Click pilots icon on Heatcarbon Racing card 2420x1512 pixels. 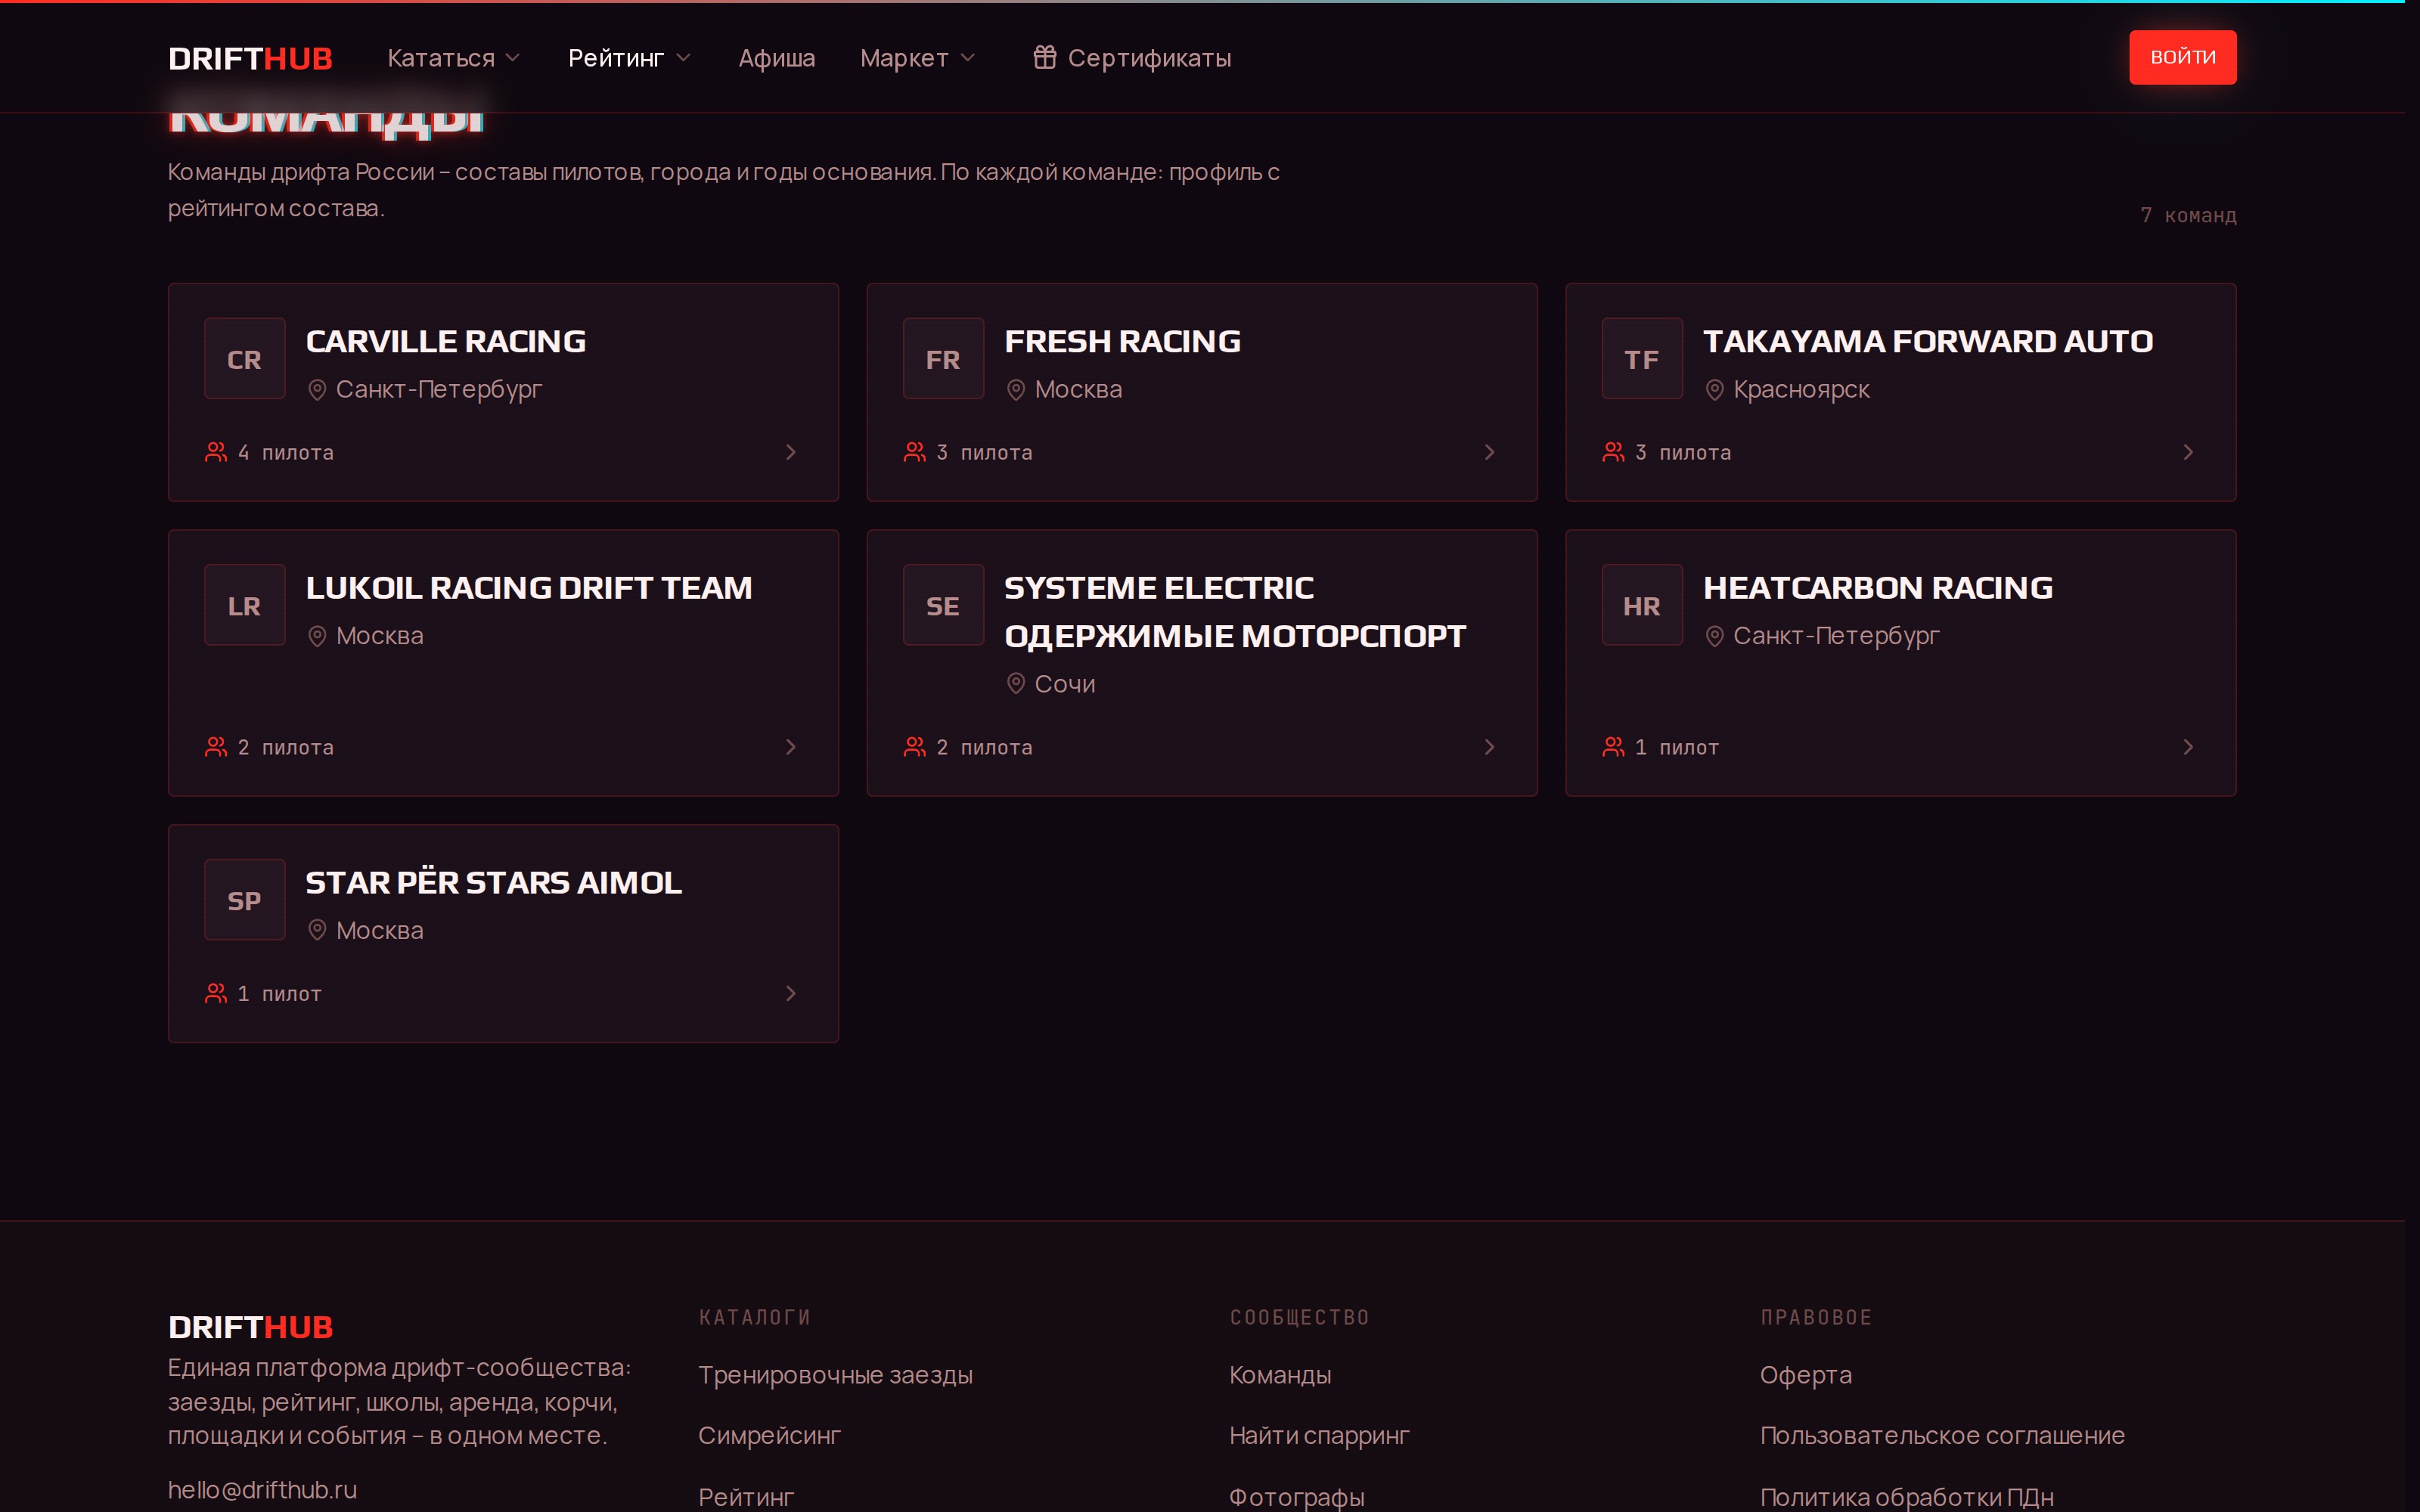pyautogui.click(x=1613, y=747)
